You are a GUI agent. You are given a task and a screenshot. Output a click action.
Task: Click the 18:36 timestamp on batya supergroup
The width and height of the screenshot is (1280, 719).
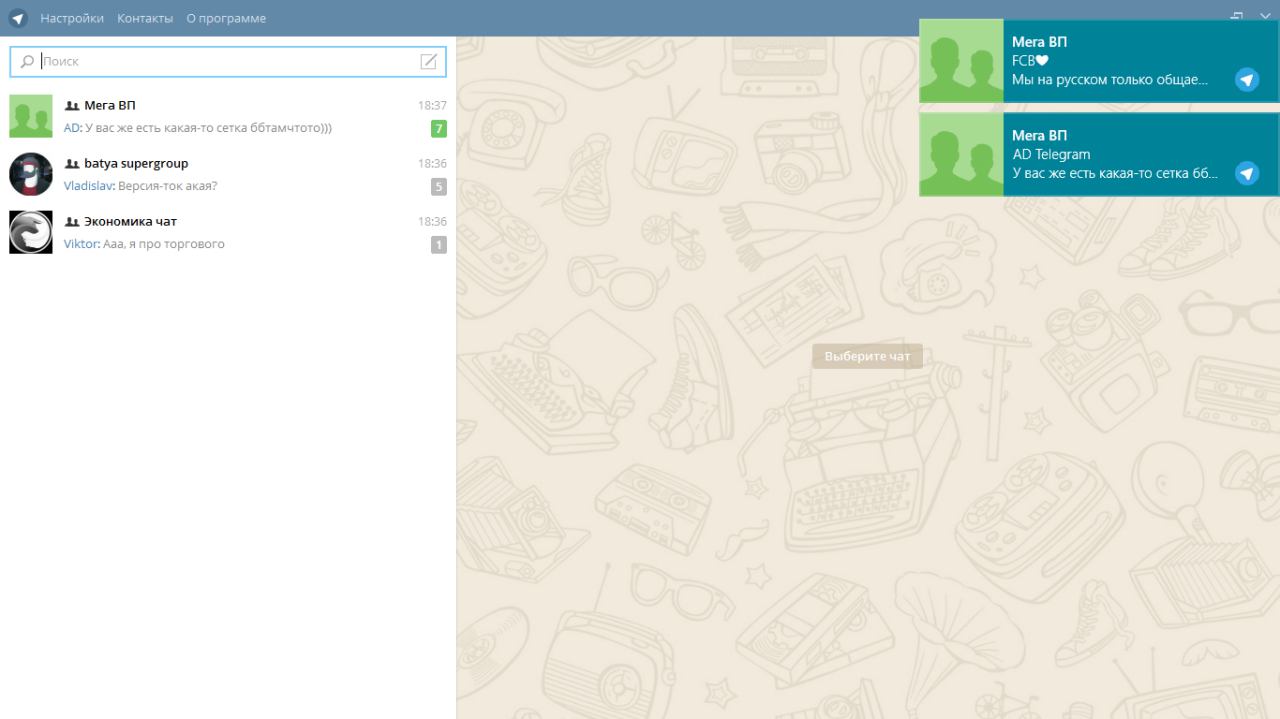(432, 163)
